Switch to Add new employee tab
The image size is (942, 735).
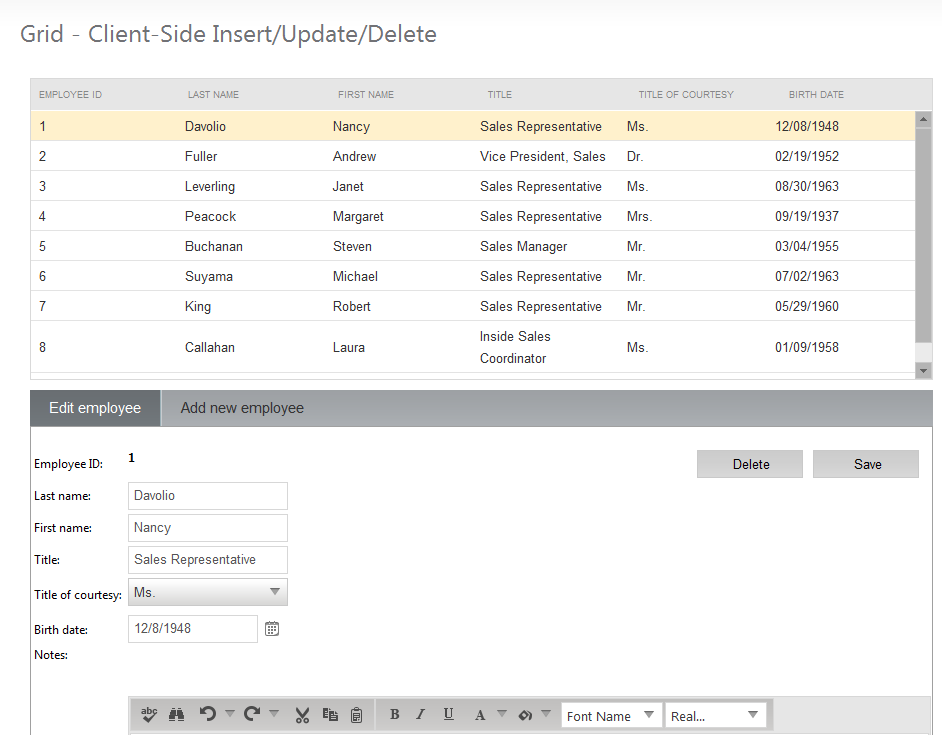(x=242, y=408)
